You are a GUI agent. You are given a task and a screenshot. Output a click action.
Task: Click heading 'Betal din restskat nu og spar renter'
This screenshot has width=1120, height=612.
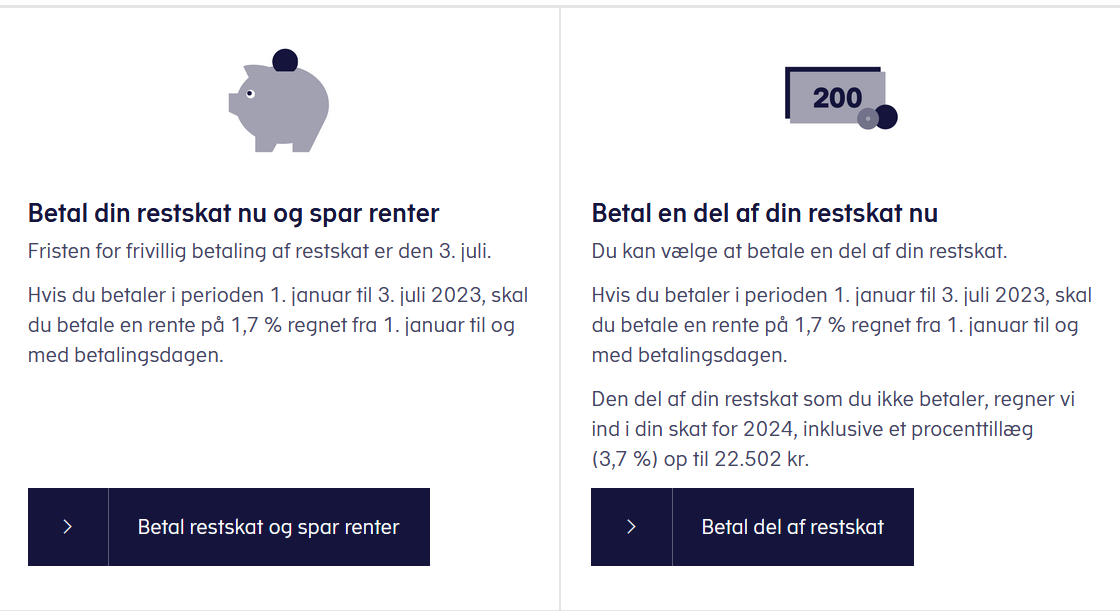click(x=234, y=213)
